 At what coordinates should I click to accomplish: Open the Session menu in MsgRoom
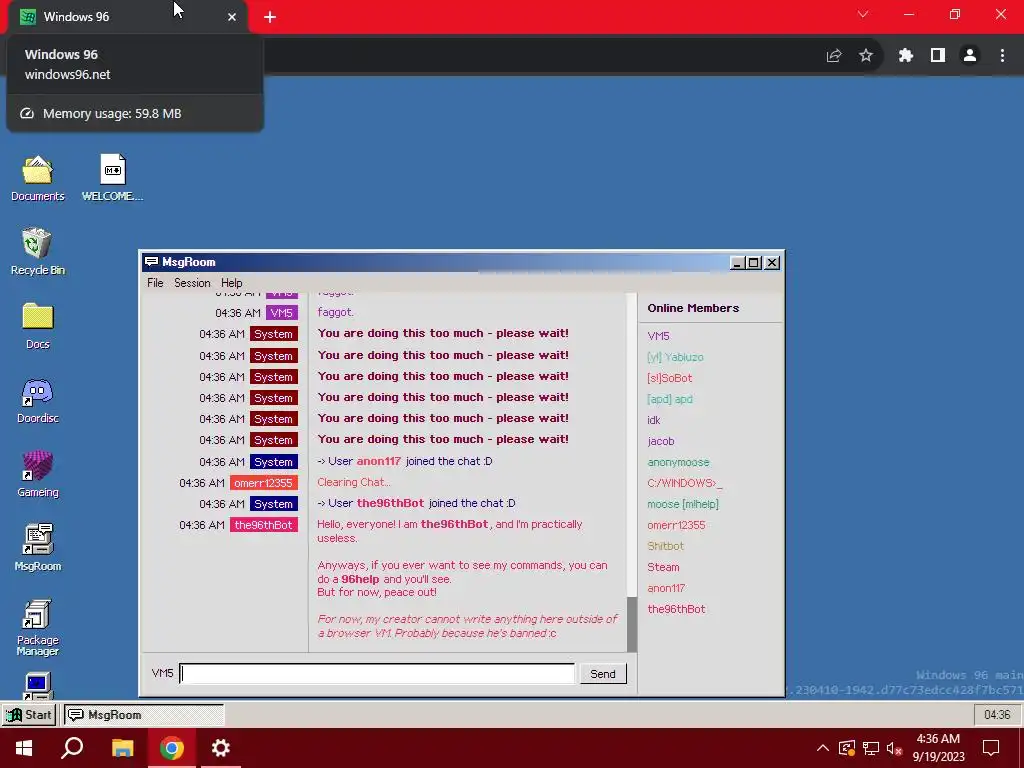coord(192,283)
